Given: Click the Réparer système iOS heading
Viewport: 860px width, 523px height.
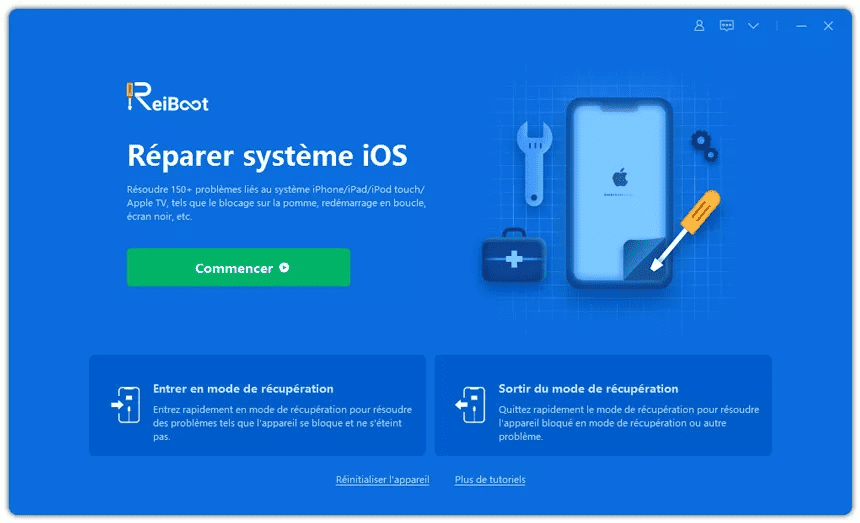Looking at the screenshot, I should coord(267,155).
